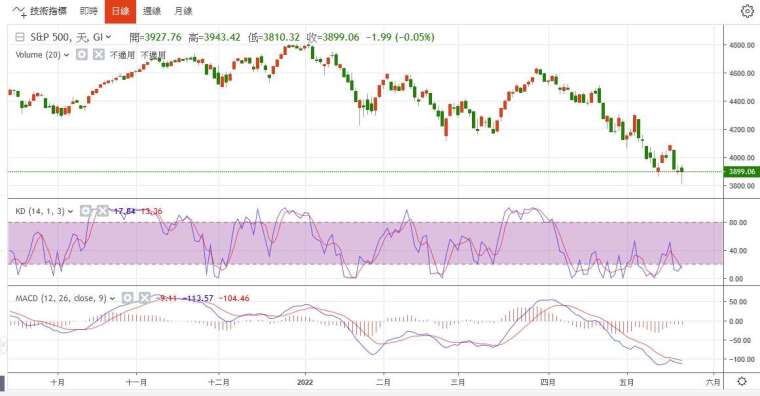Click the 4400.00 price axis label
Screen dimensions: 760x396
742,101
